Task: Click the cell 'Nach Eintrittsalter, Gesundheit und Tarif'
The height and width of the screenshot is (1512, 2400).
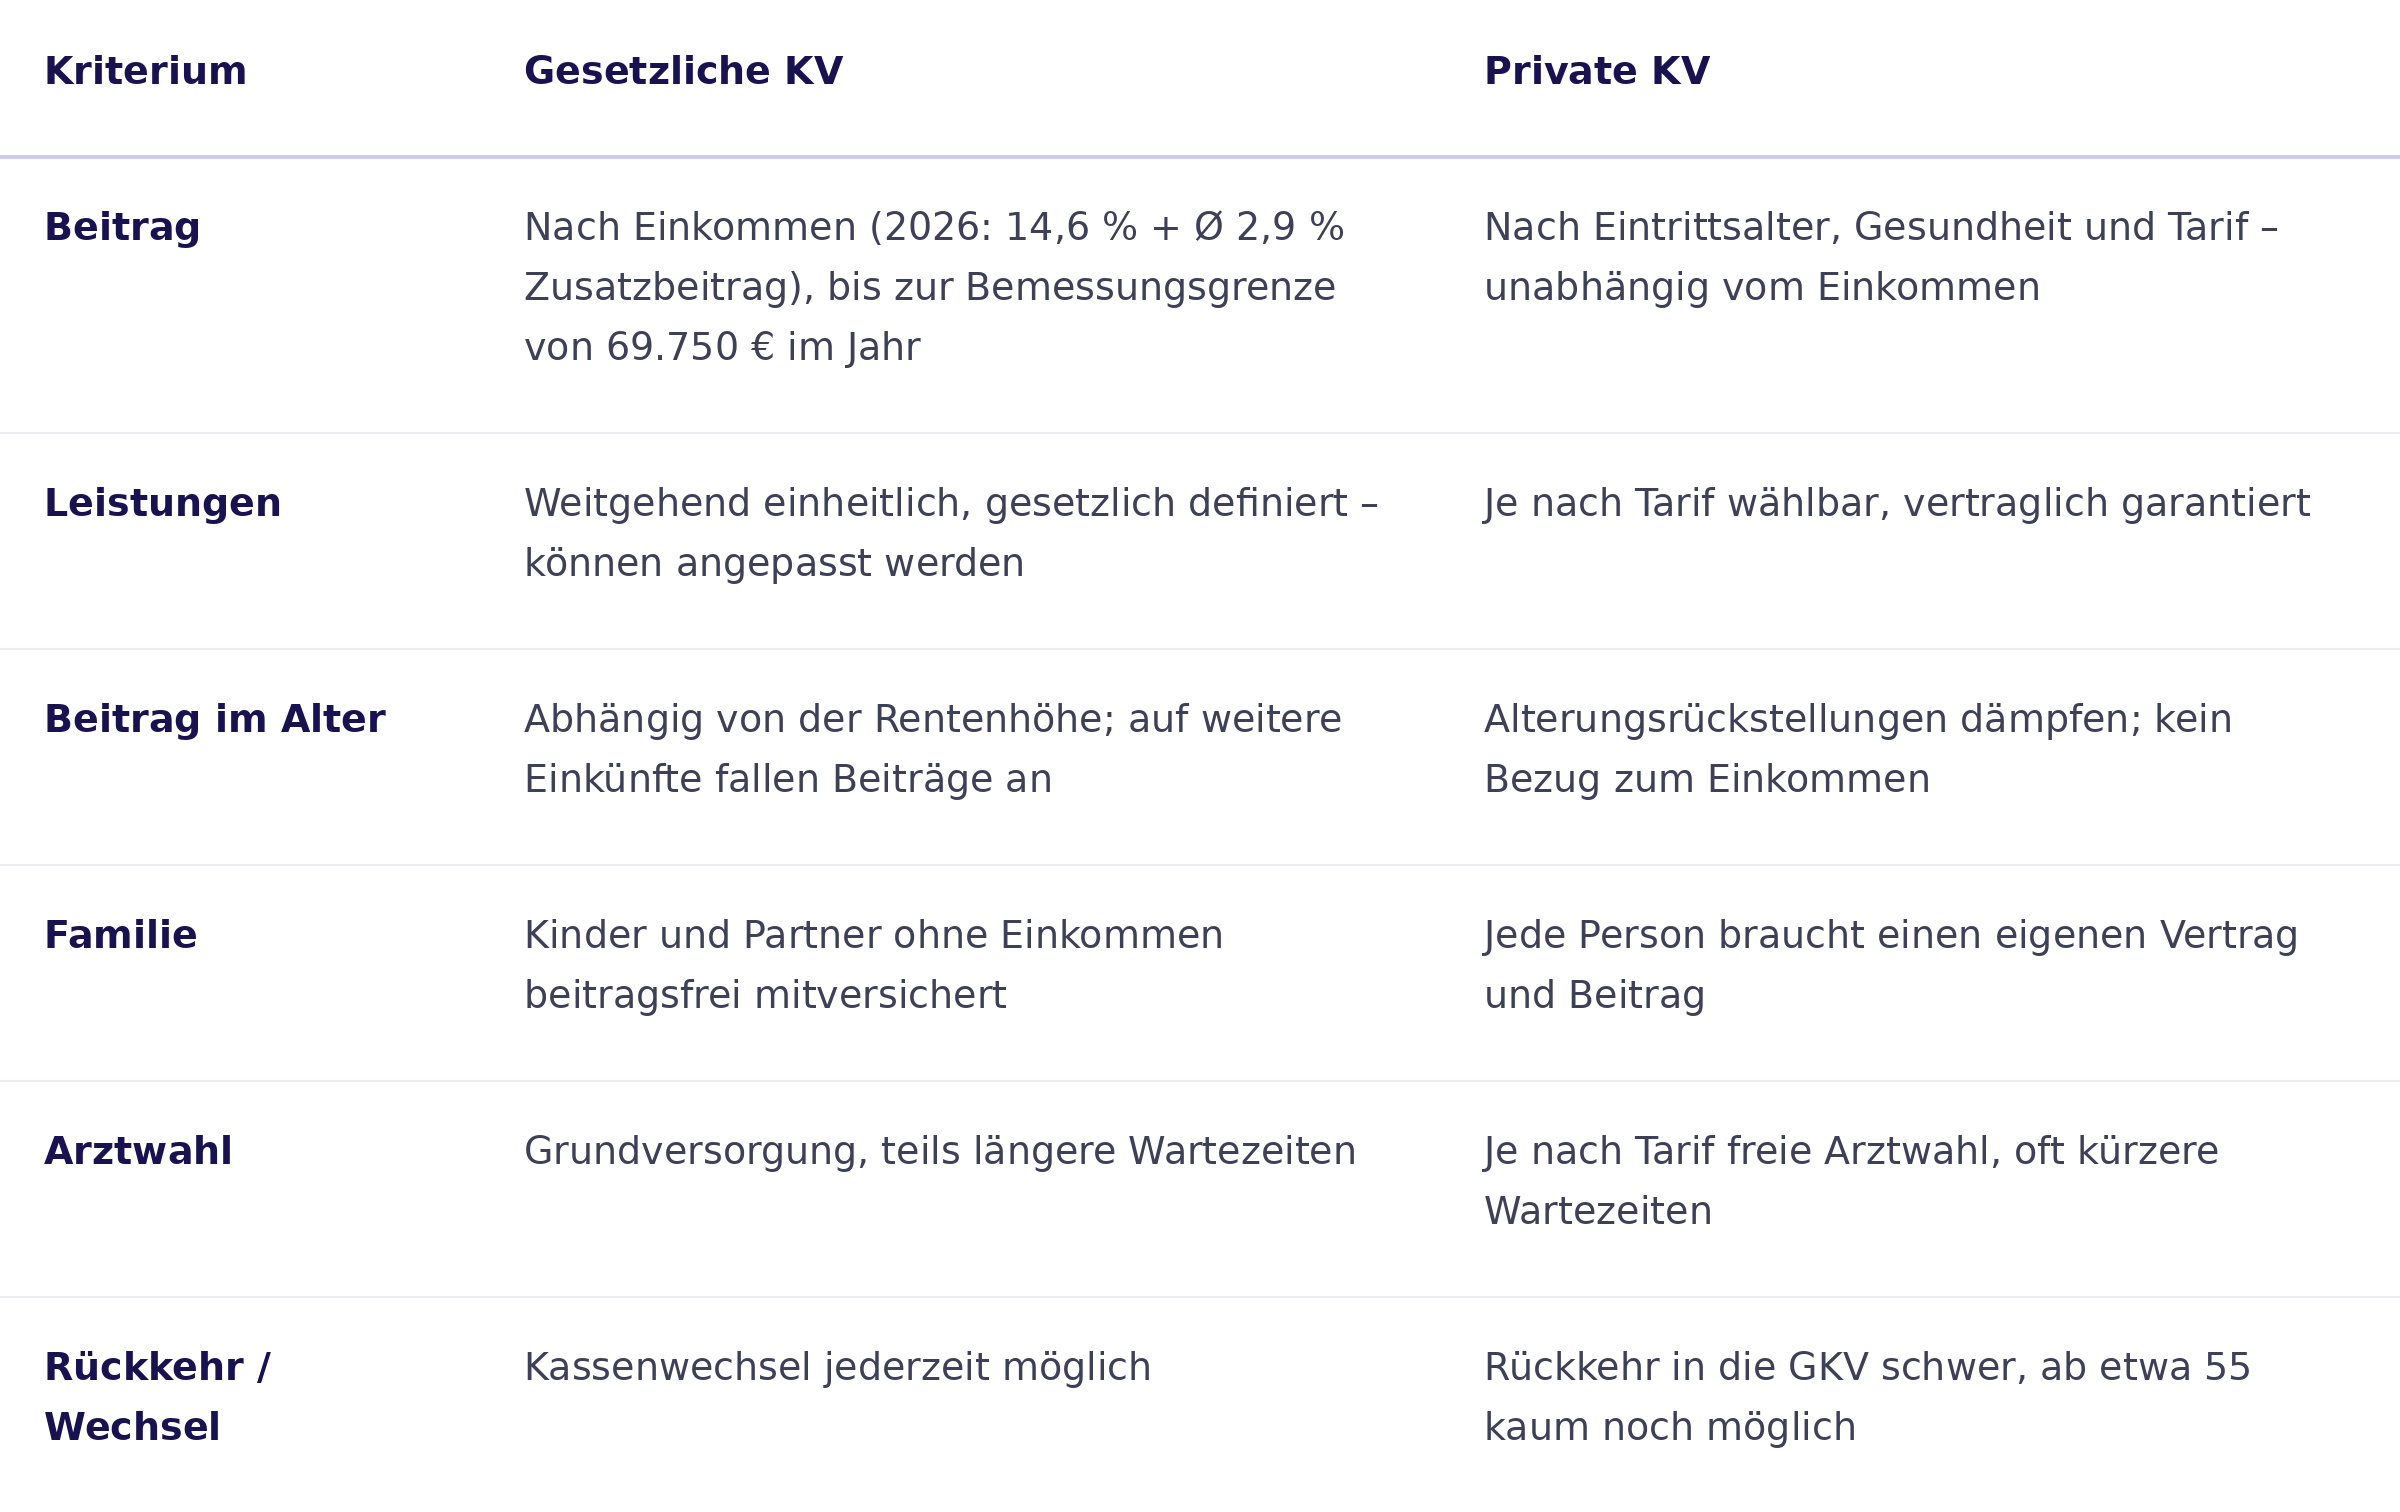Action: click(x=1881, y=258)
